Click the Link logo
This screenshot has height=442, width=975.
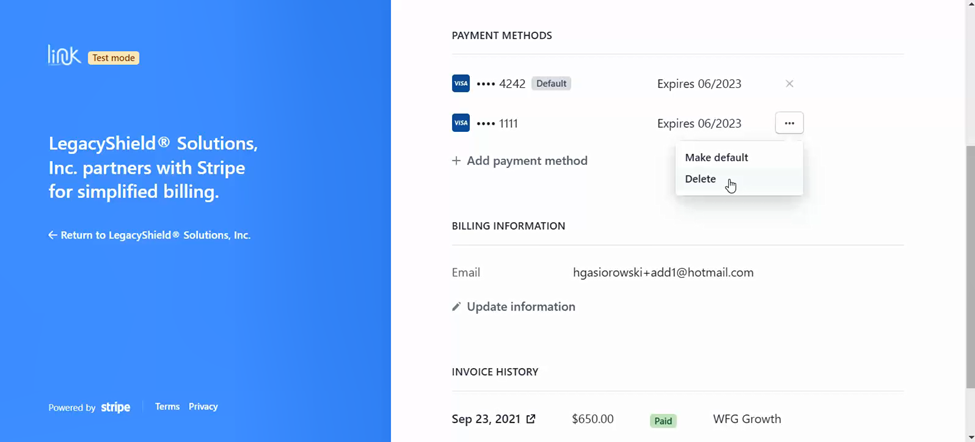(65, 55)
